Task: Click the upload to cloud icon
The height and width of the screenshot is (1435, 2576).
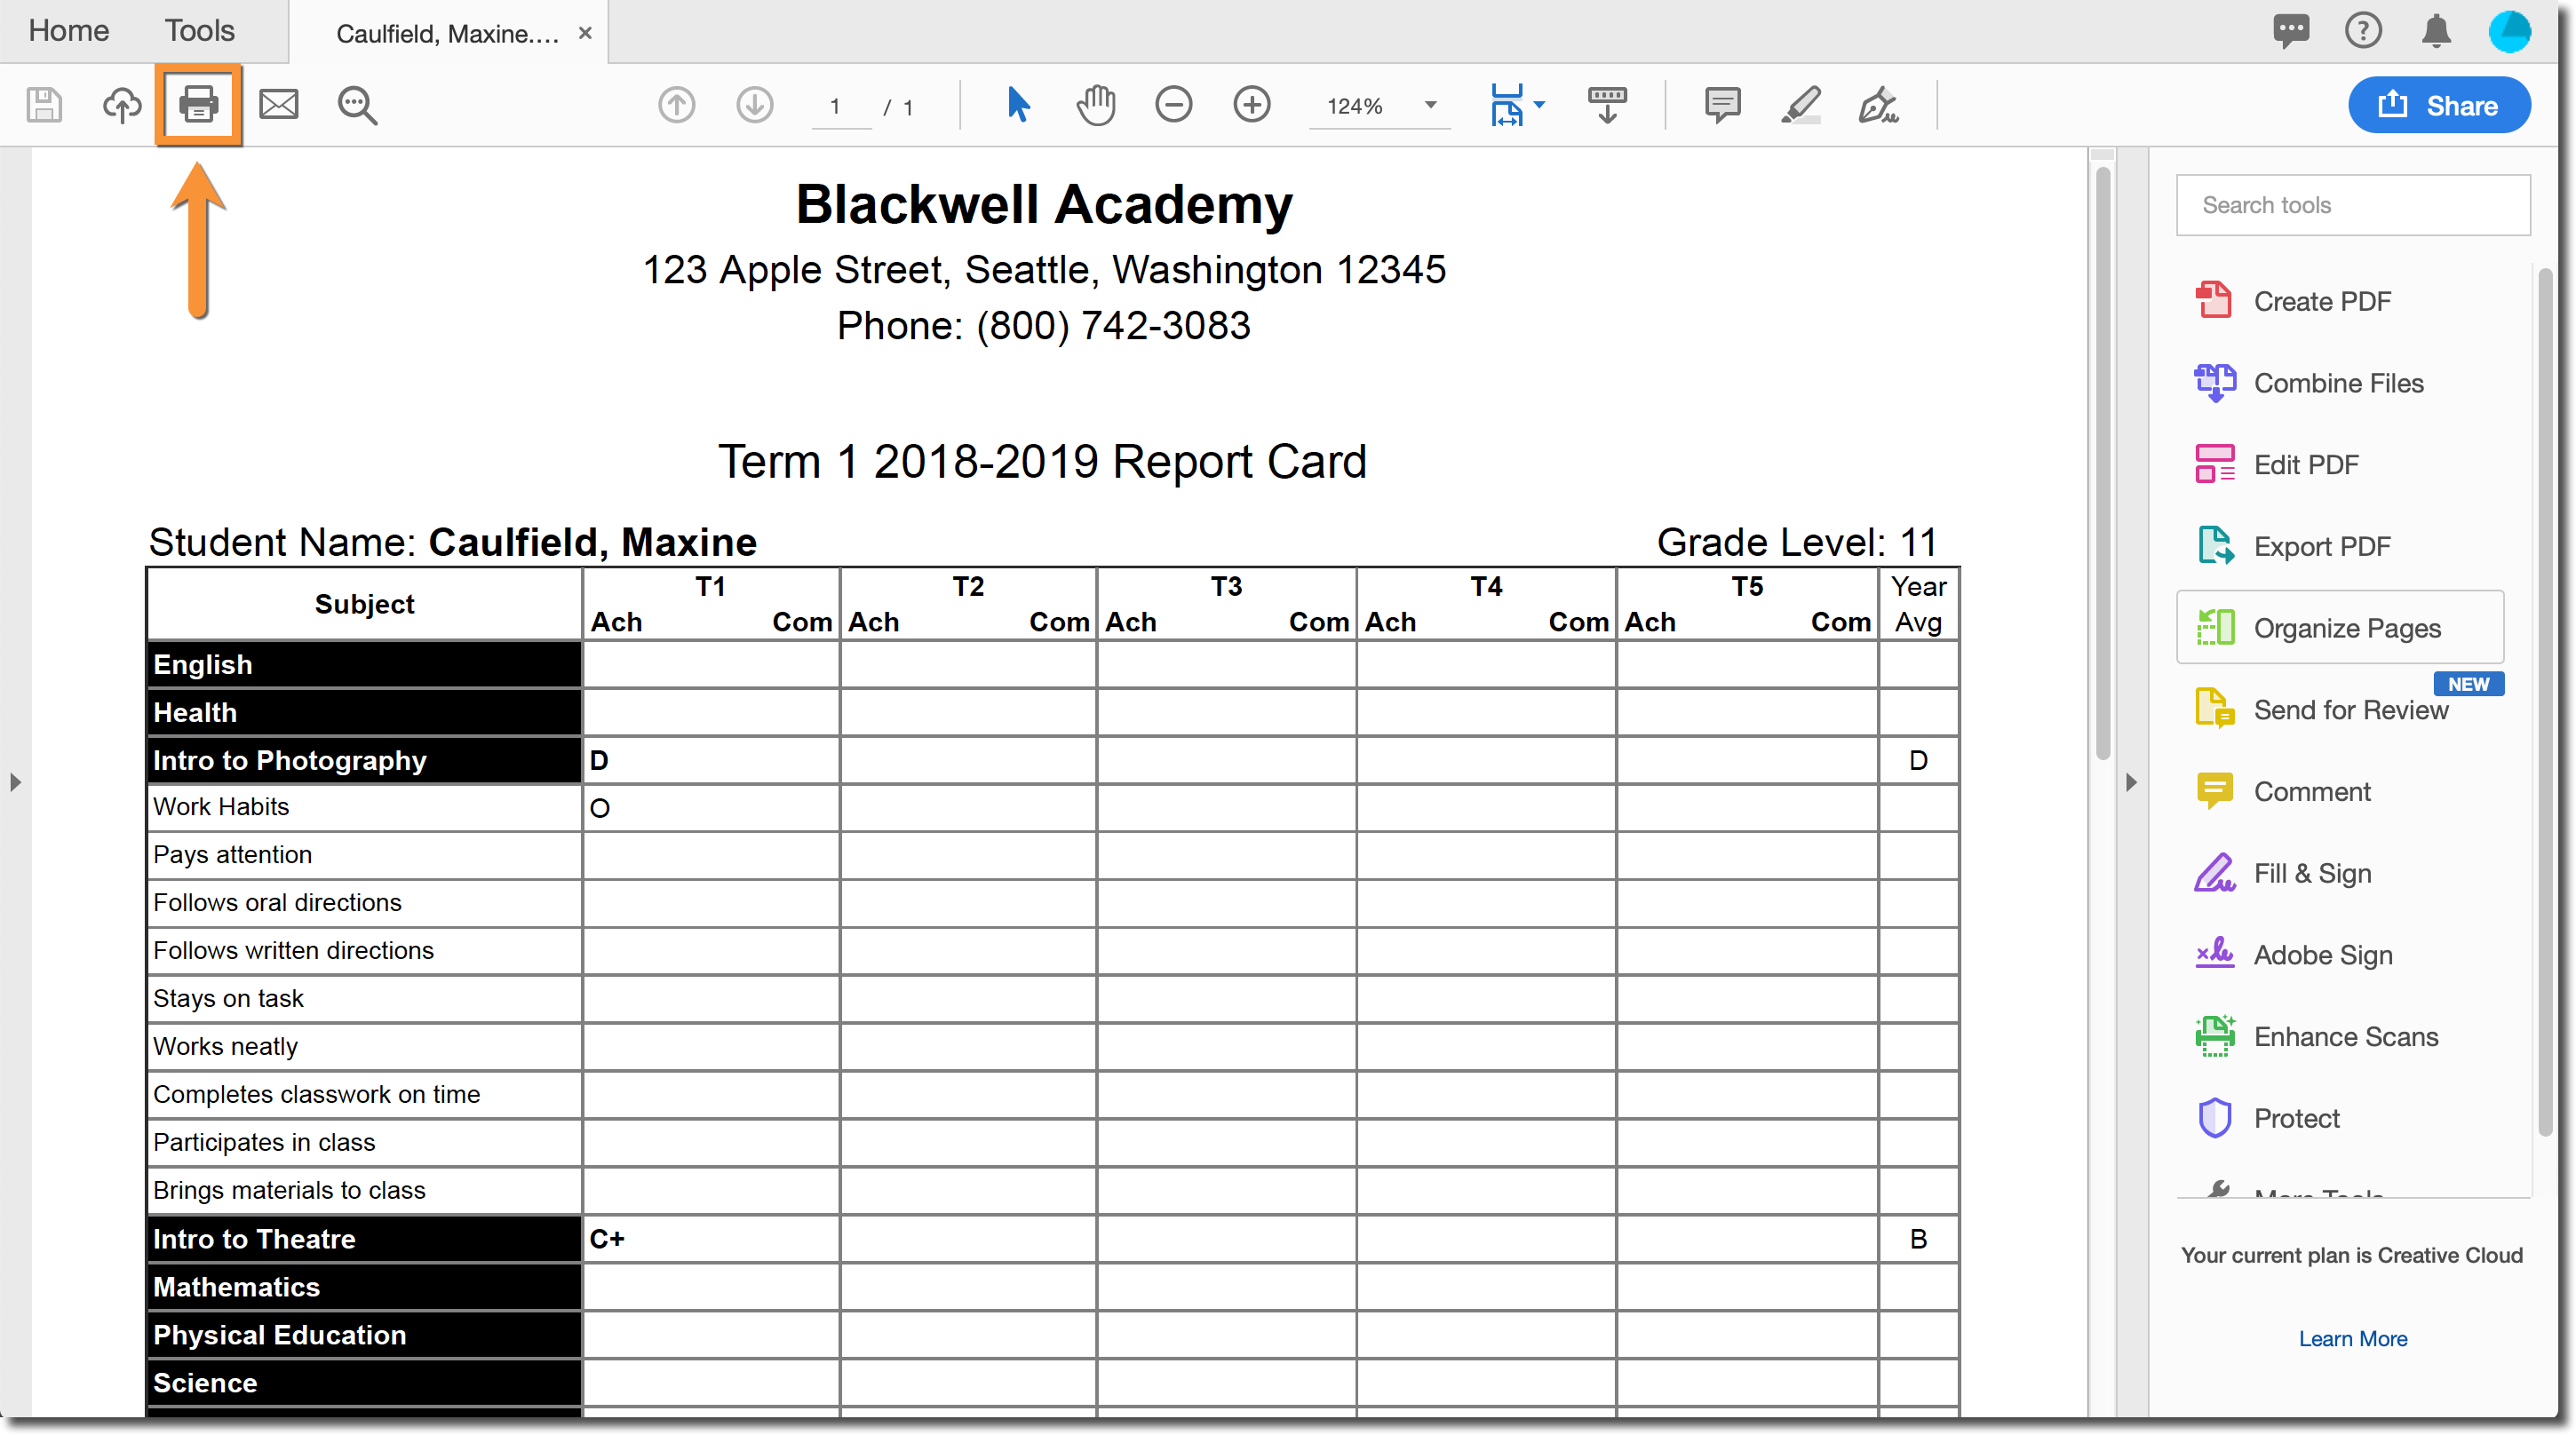Action: 122,104
